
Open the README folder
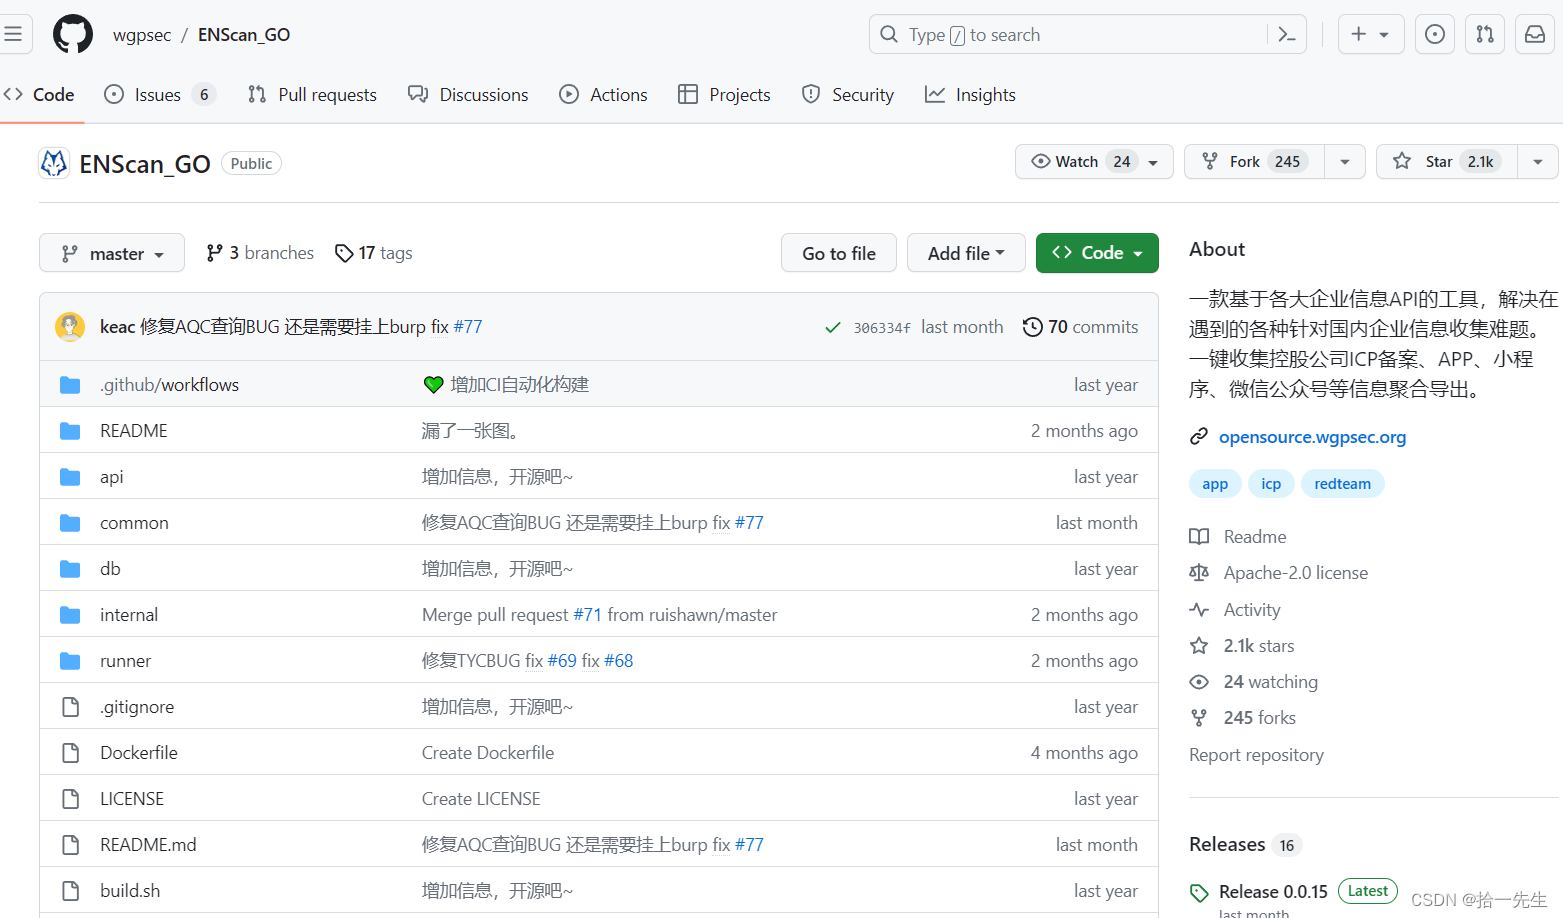(x=134, y=431)
